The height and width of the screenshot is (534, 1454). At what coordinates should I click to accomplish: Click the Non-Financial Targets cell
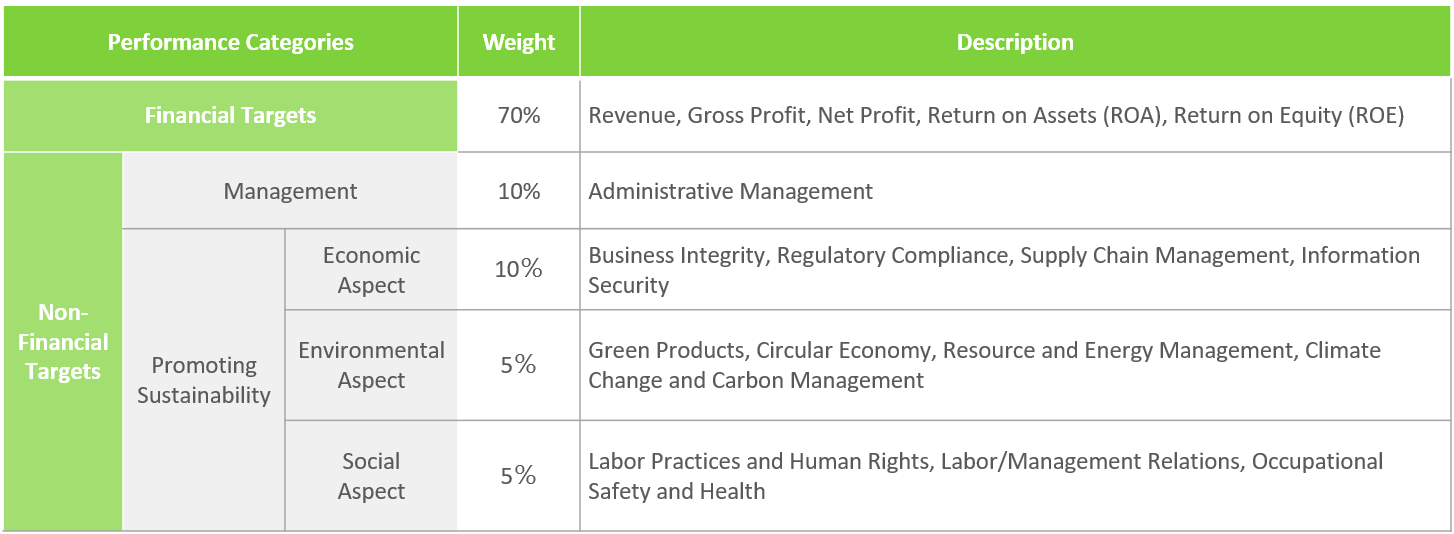(63, 342)
